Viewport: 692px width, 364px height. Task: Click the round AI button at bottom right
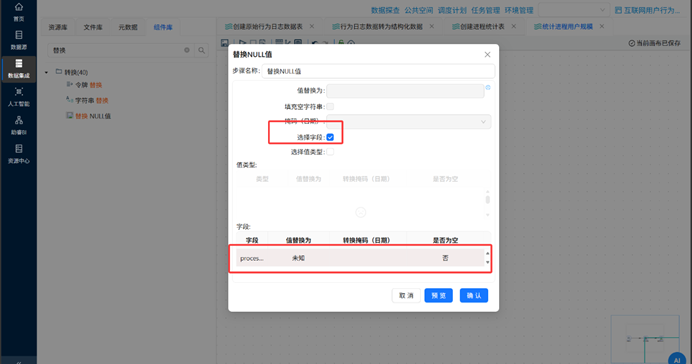coord(677,360)
